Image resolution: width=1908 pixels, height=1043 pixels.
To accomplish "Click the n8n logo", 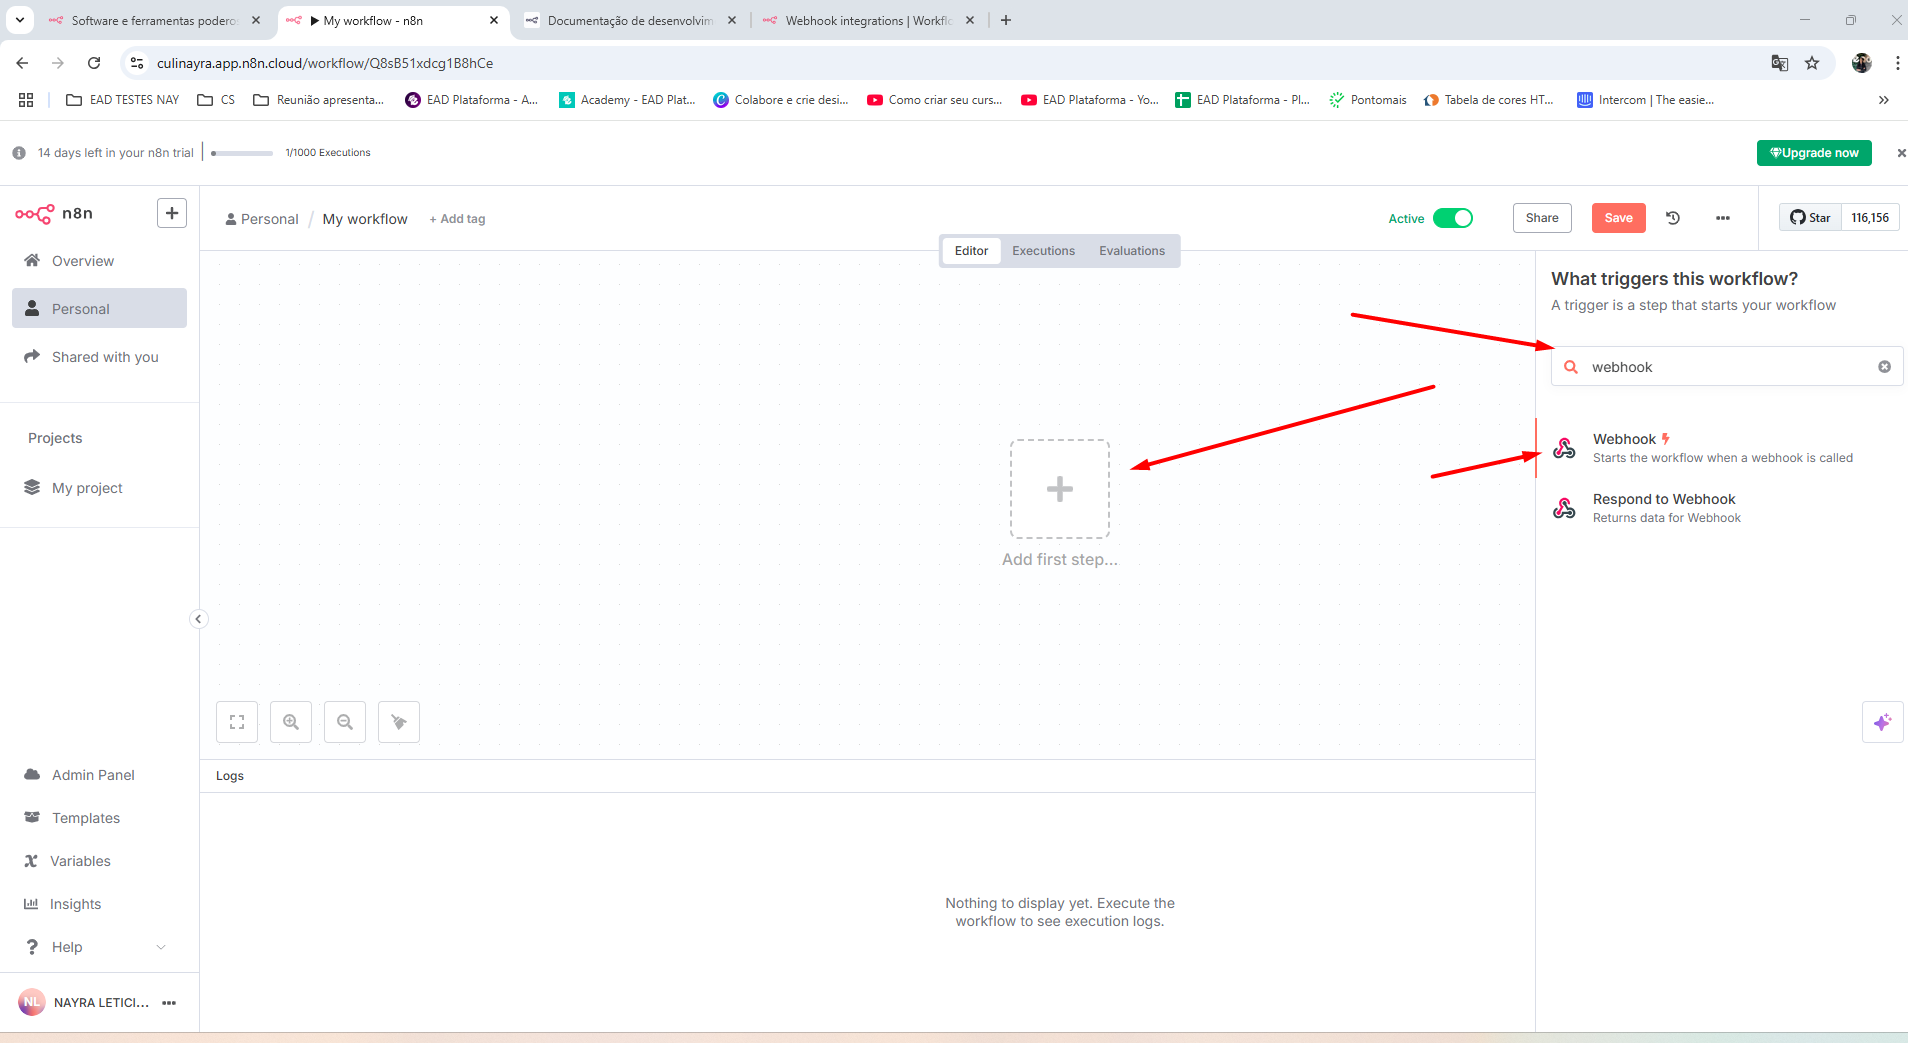I will (54, 214).
